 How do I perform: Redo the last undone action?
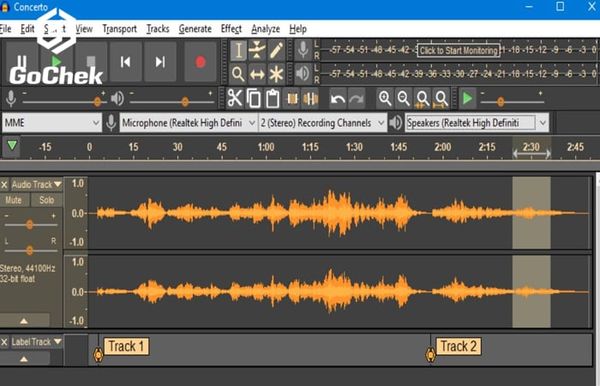click(x=357, y=99)
